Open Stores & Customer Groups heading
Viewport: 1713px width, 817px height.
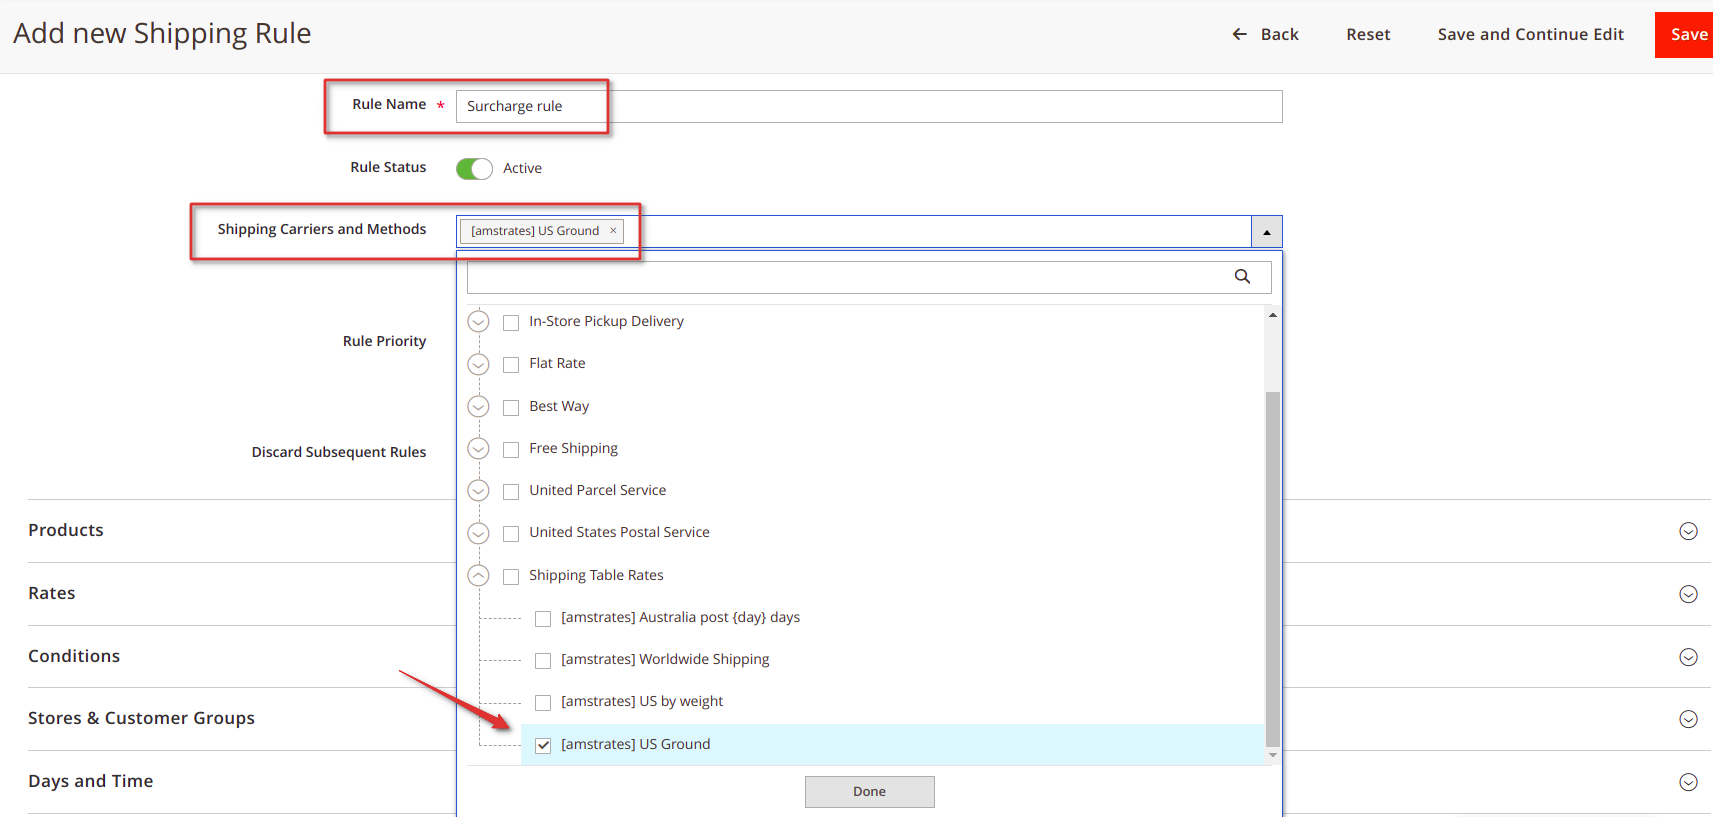pos(141,718)
